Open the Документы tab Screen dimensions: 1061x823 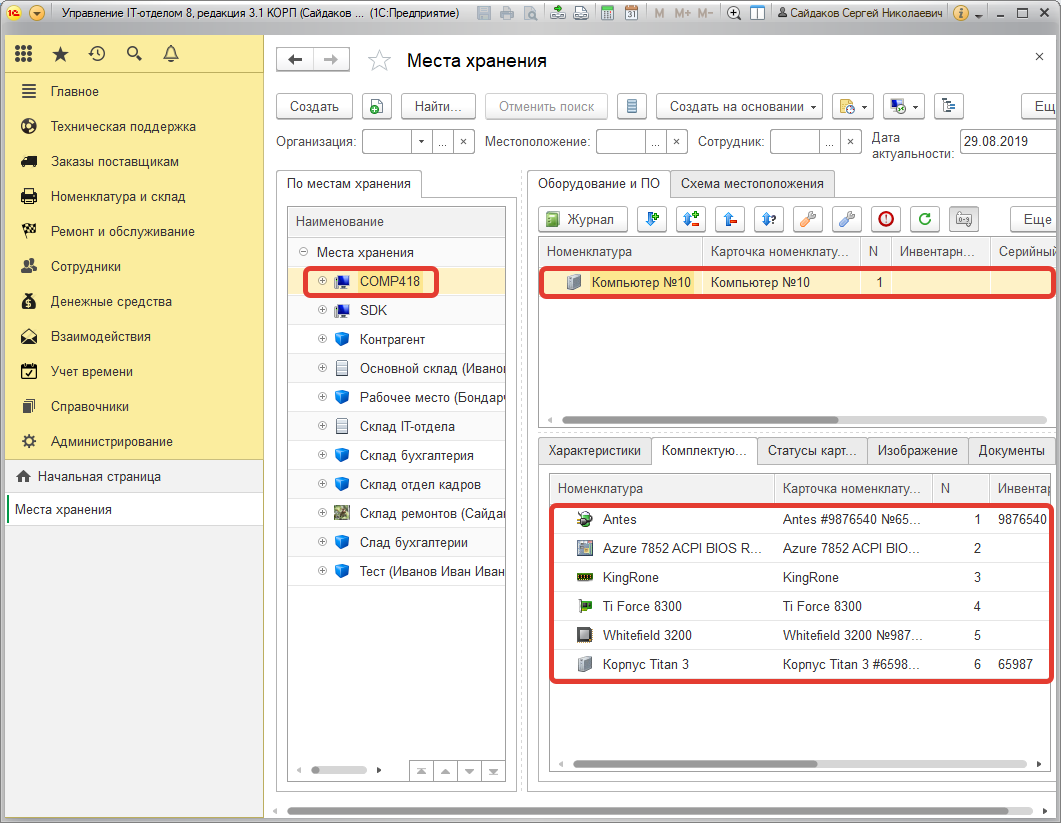point(1011,451)
